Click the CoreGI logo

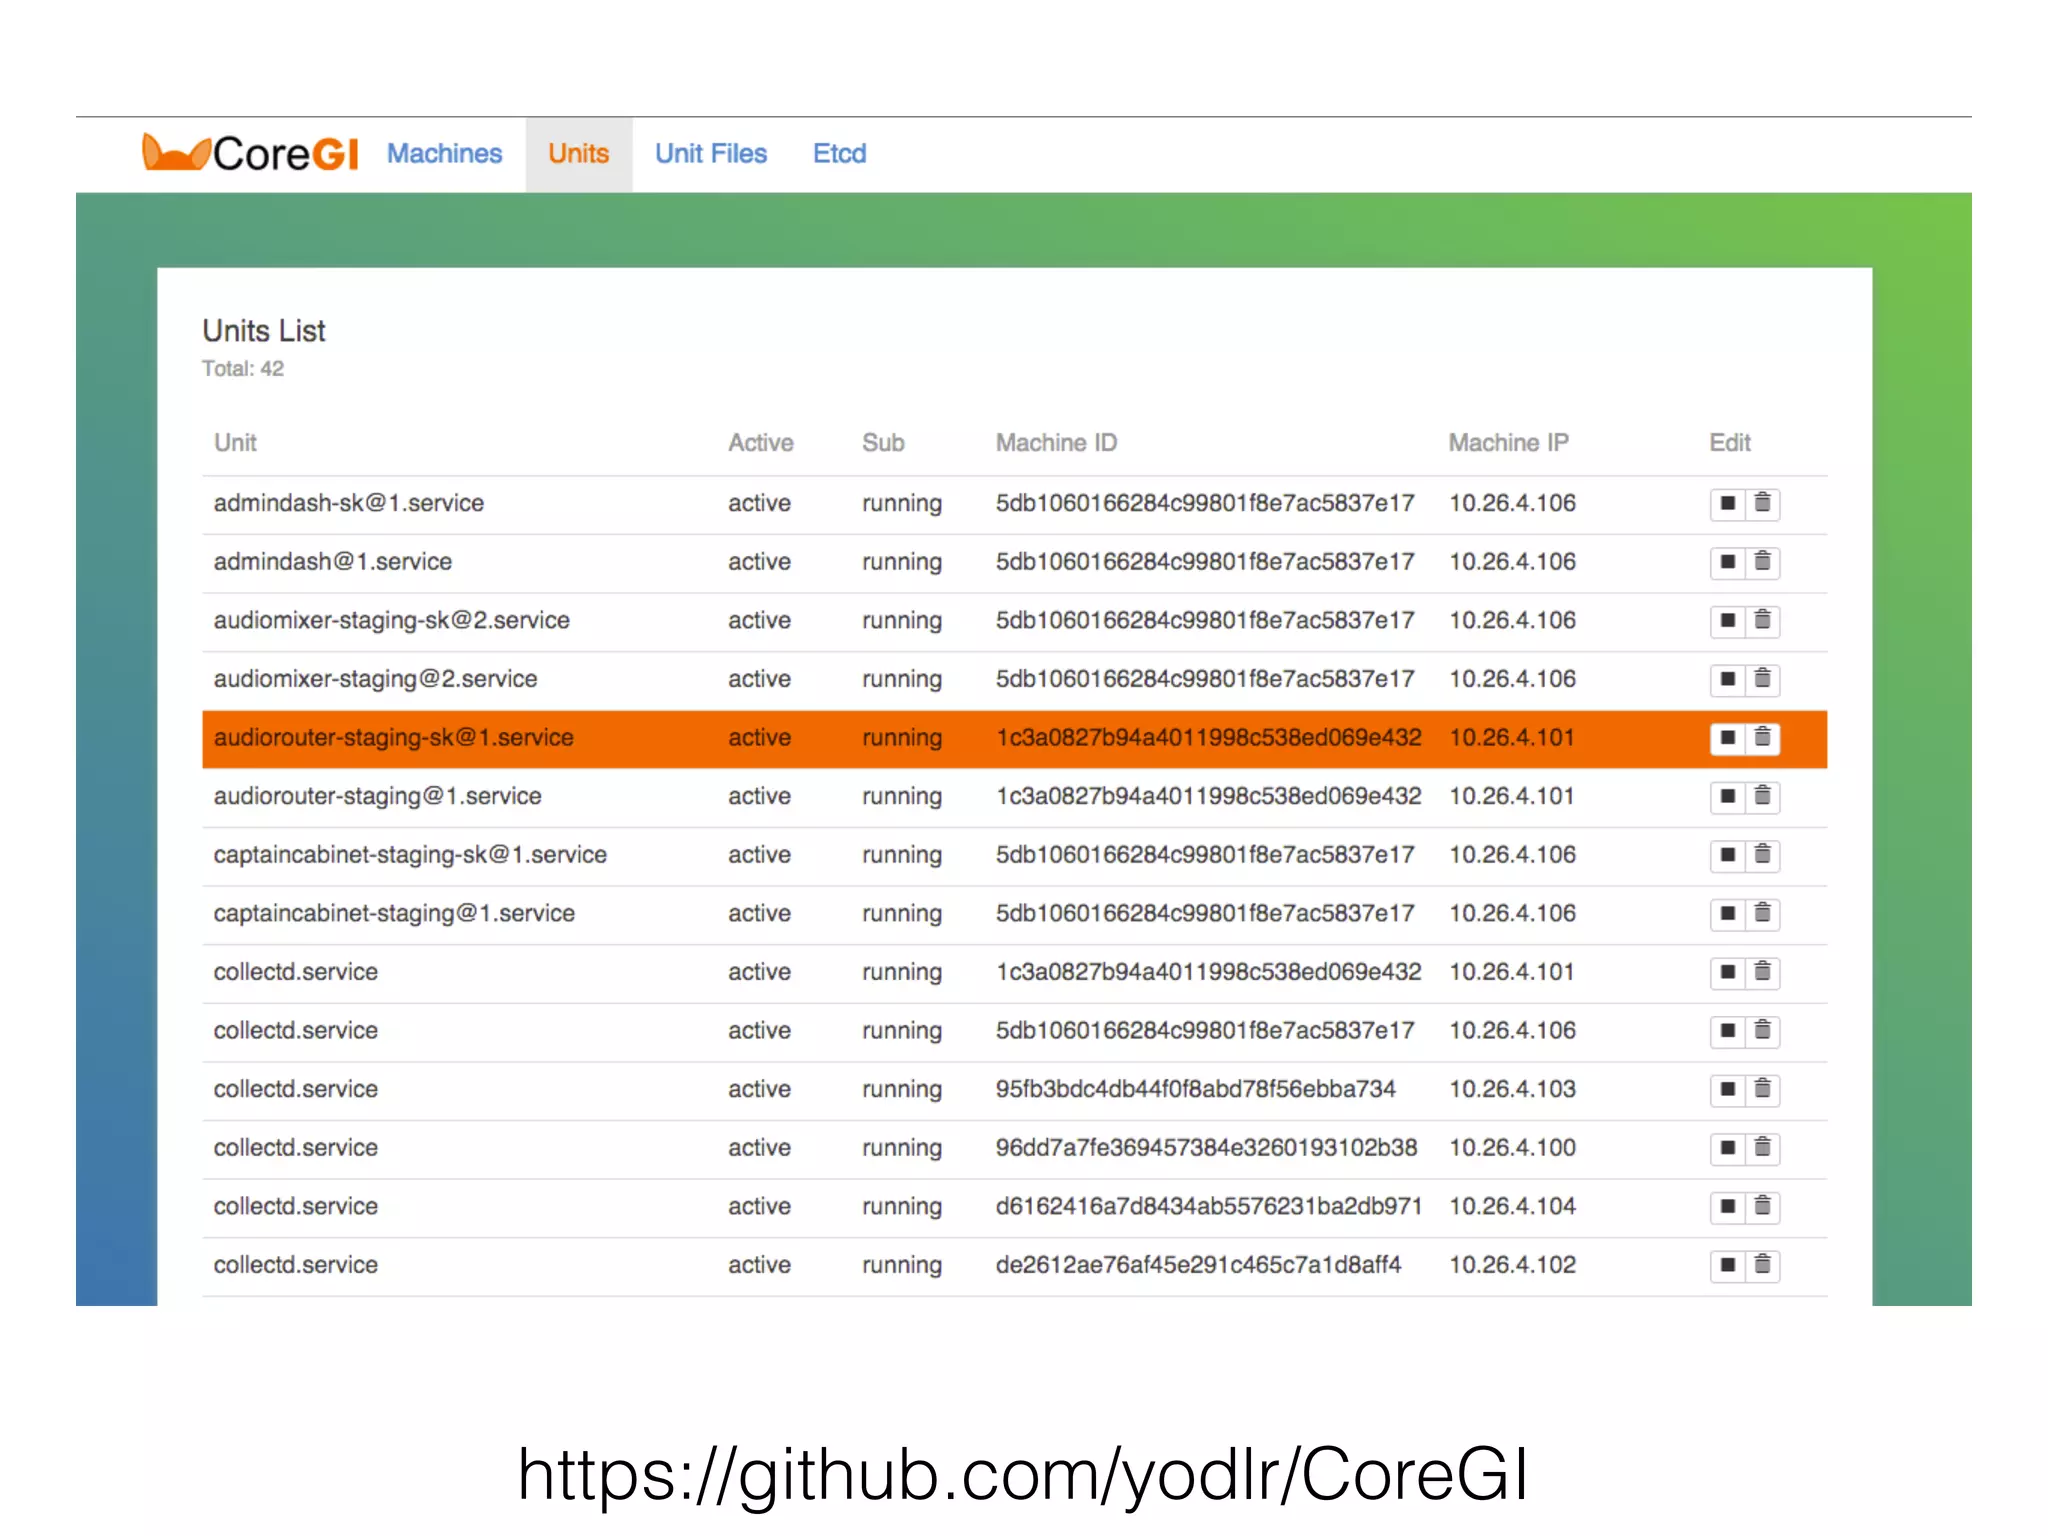pos(250,153)
